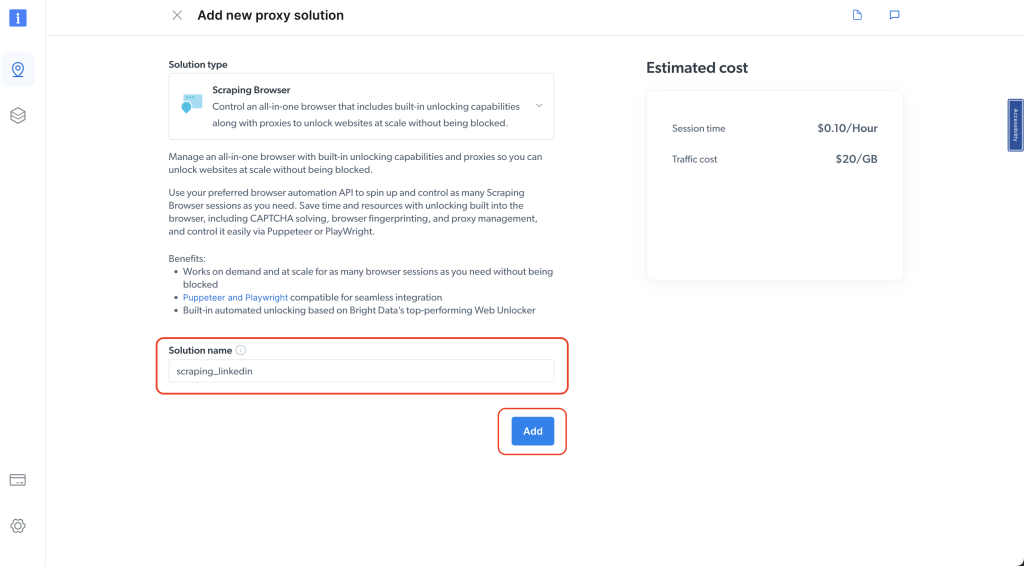
Task: Open the billing card sidebar icon
Action: pyautogui.click(x=18, y=480)
